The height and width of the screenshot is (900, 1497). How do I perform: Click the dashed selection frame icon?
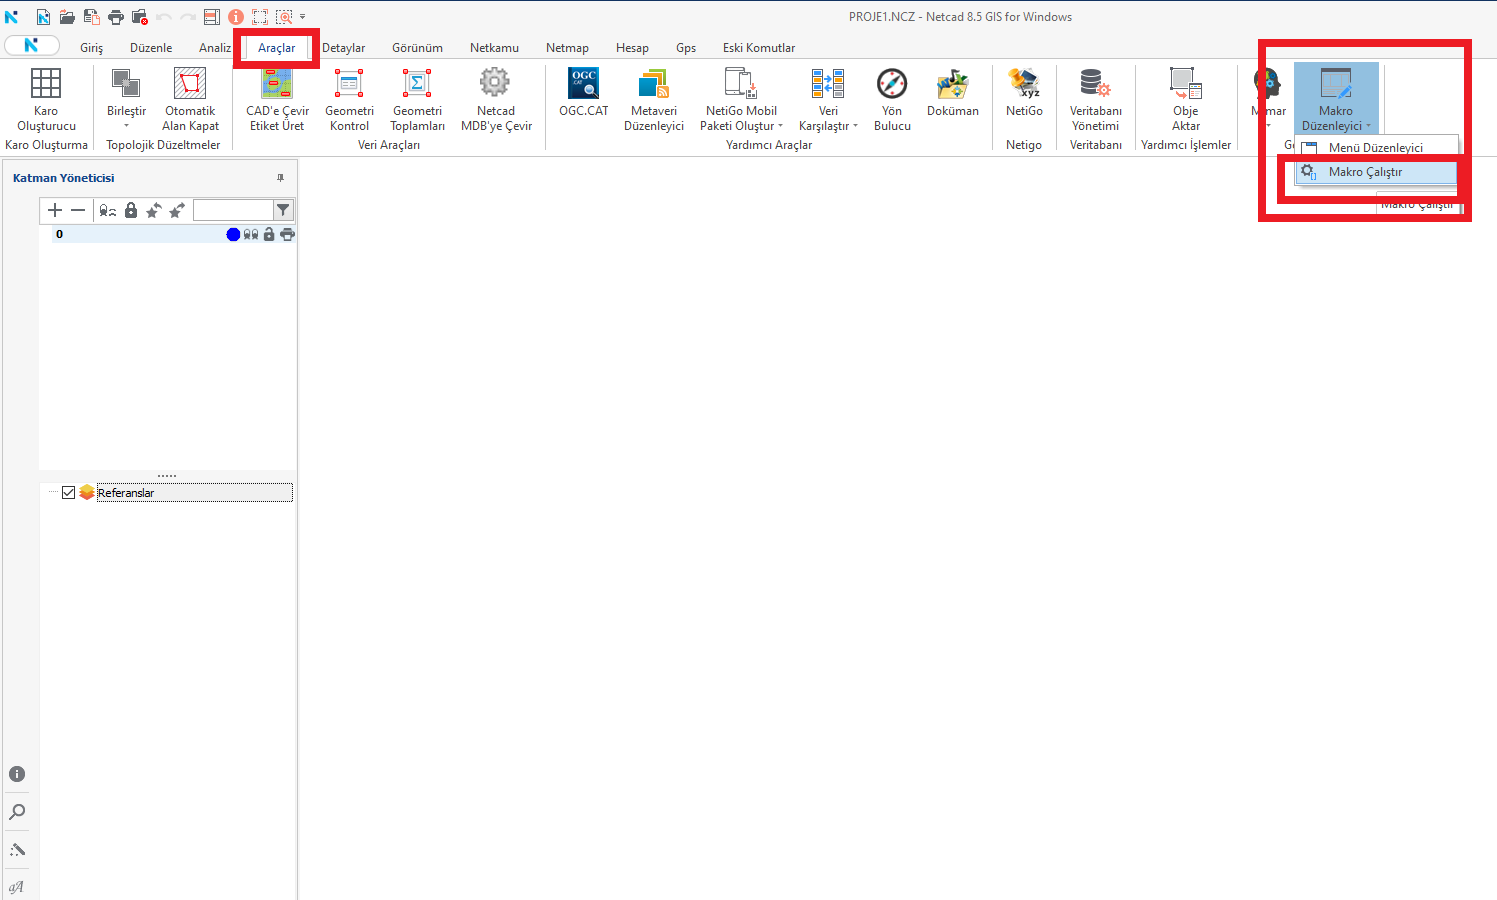(x=260, y=17)
